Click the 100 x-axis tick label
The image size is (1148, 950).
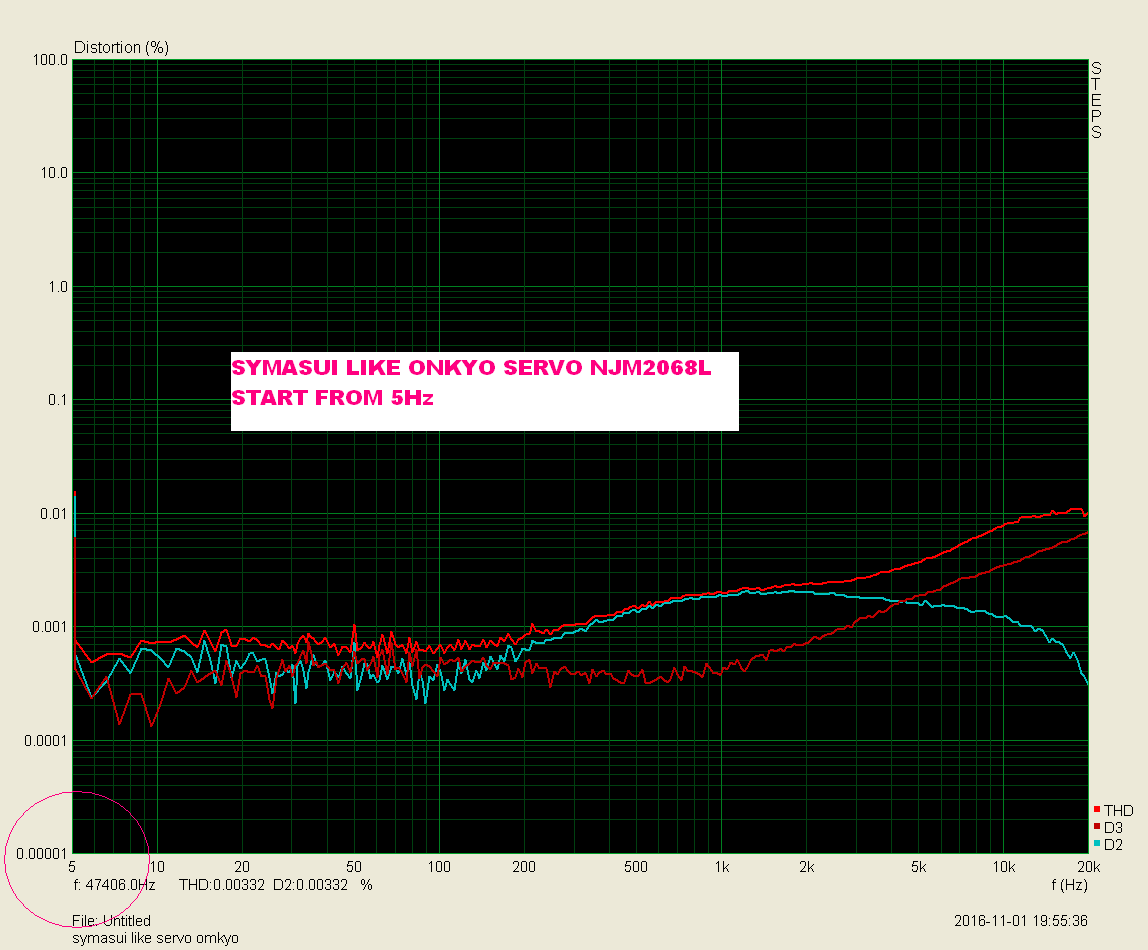pos(439,867)
